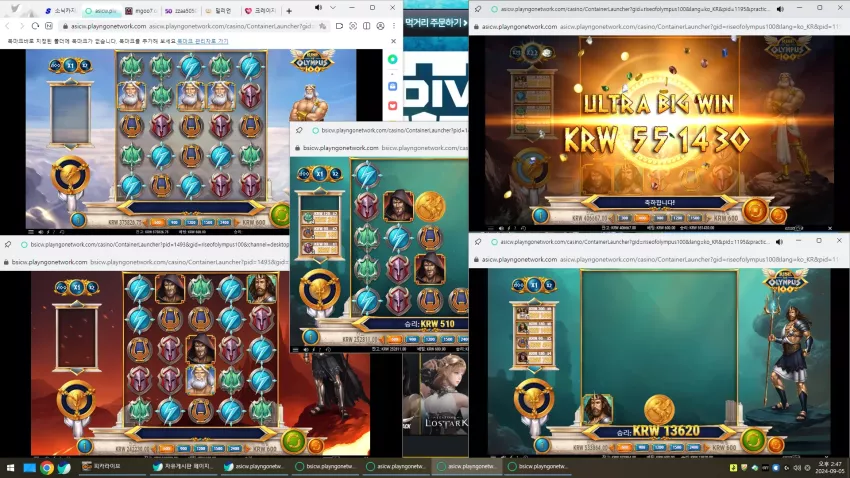Switch to the 크레이지 browser tab
This screenshot has height=478, width=850.
pos(261,10)
